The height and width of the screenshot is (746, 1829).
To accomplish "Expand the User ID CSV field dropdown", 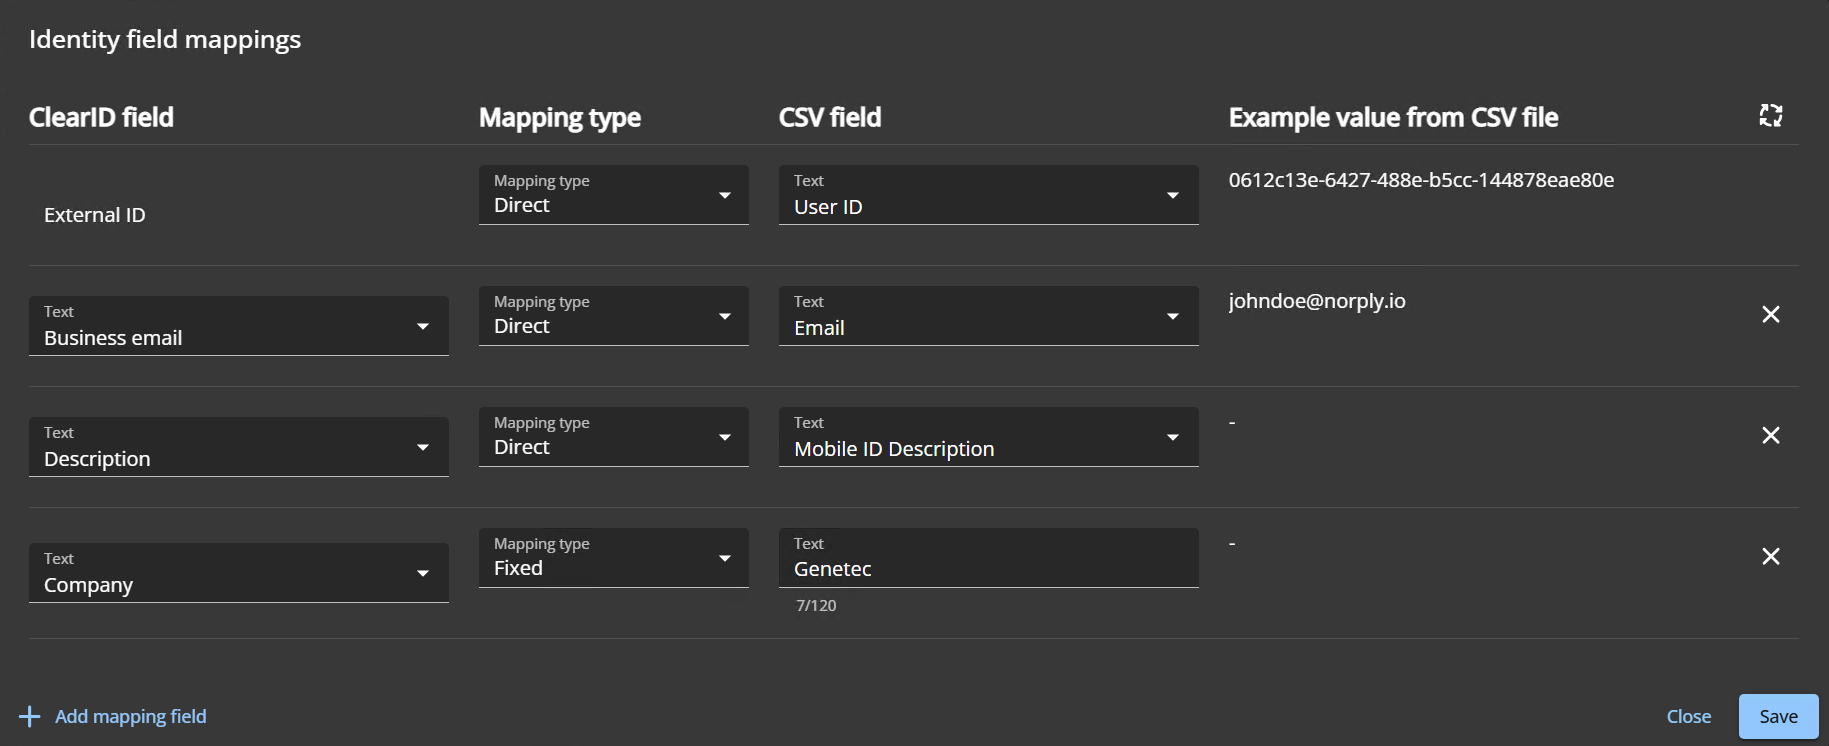I will (x=988, y=195).
